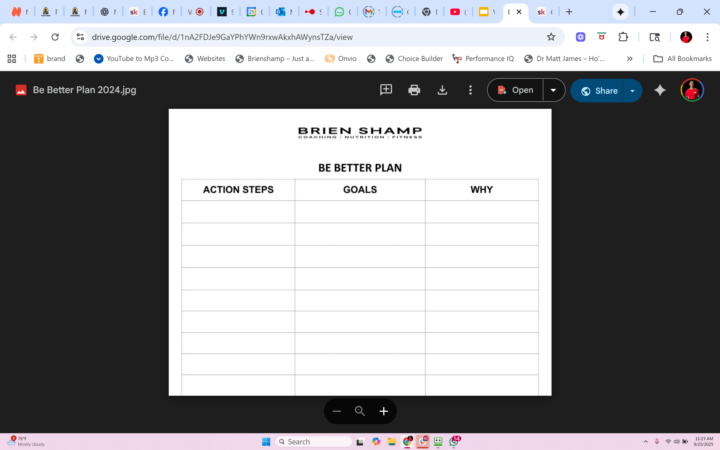The height and width of the screenshot is (450, 720).
Task: Click the Add comment icon
Action: pos(386,90)
